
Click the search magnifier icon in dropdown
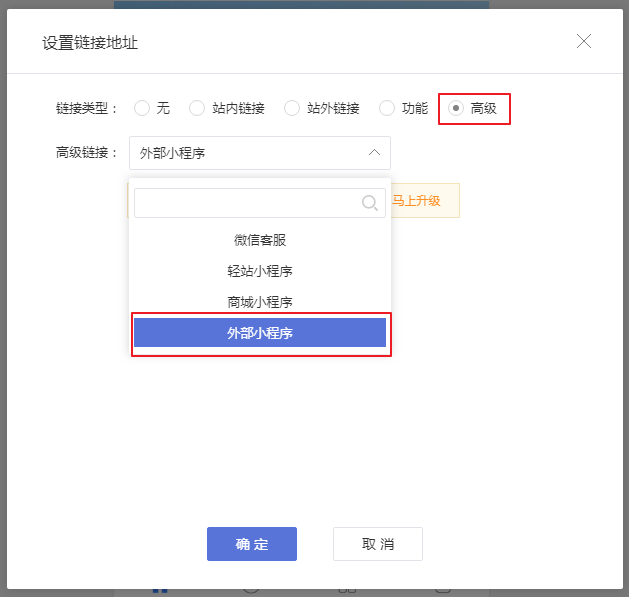[370, 203]
